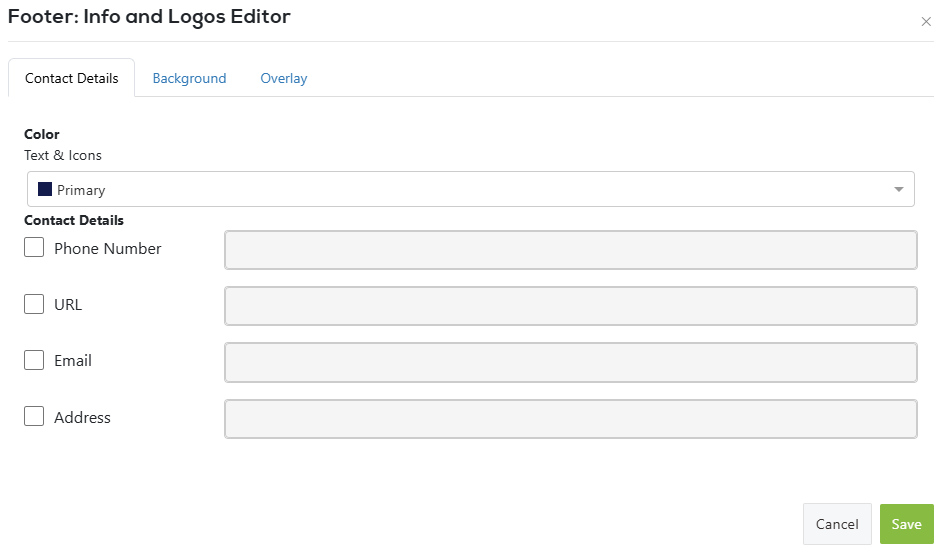The image size is (946, 553).
Task: Tick the URL checkbox
Action: [34, 304]
